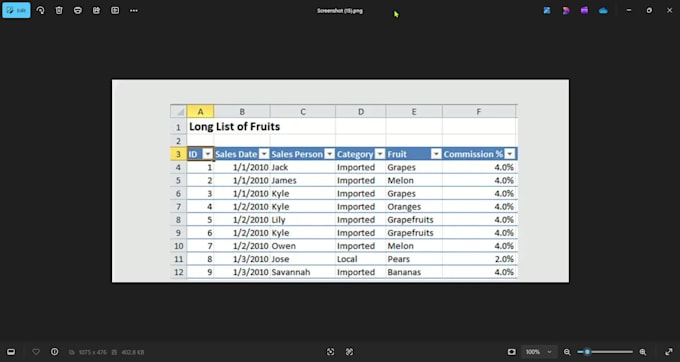Mark the photo as favorite with heart
Screen dimensions: 680x362
pos(36,352)
